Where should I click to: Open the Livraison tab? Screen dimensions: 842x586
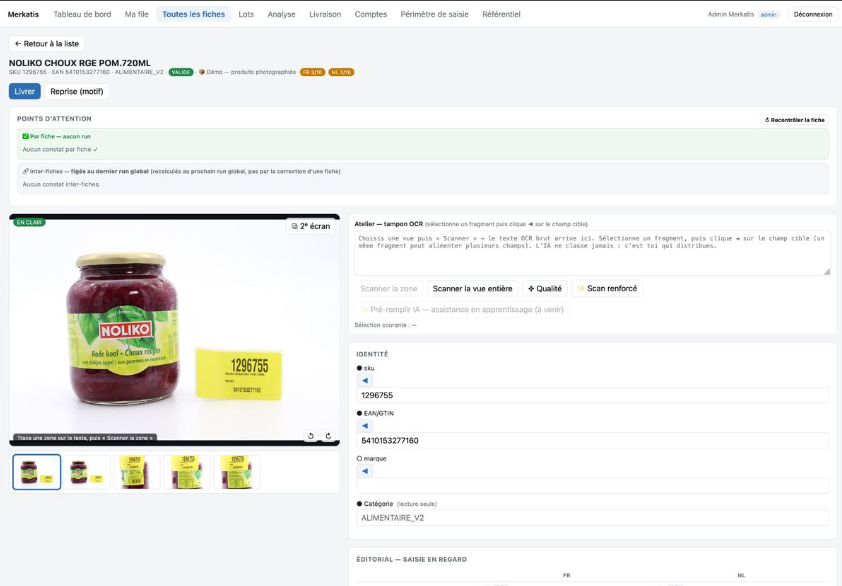(x=325, y=15)
